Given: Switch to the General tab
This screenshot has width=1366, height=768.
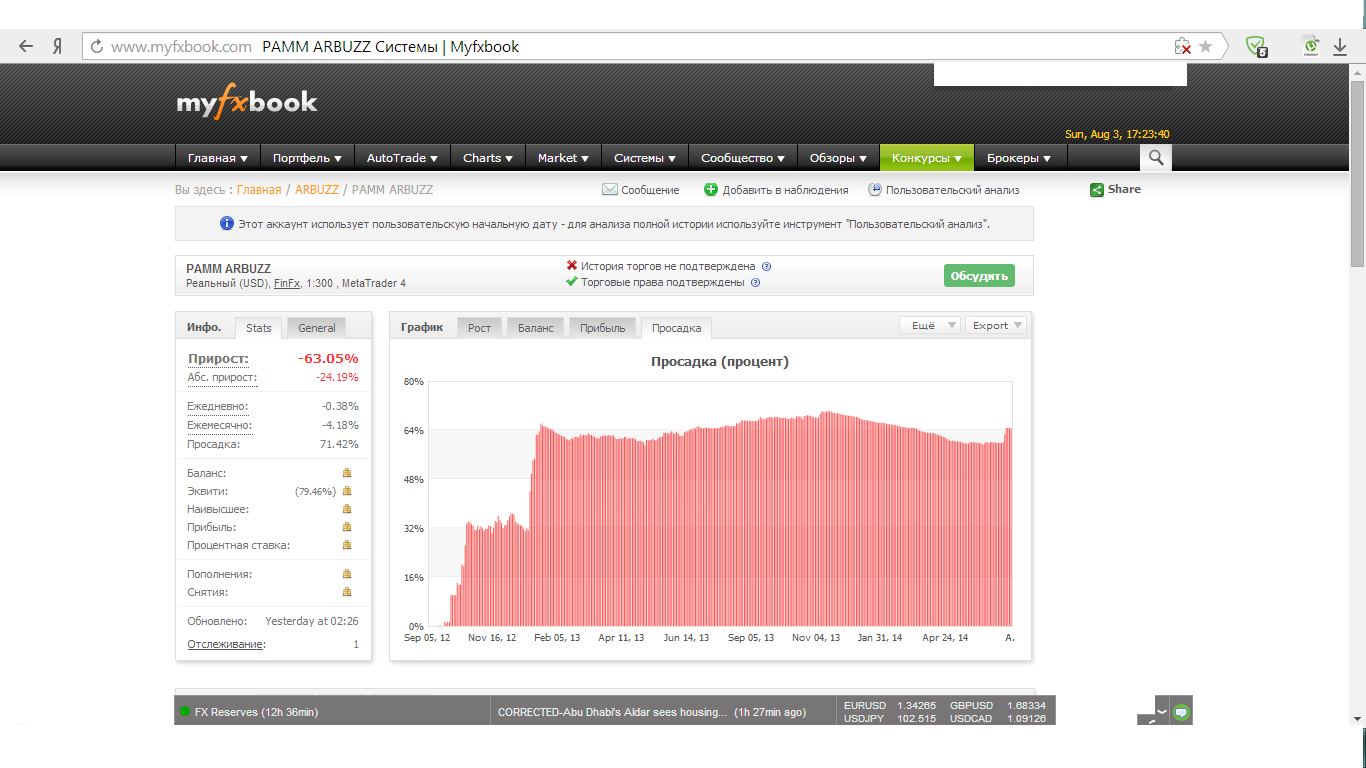Looking at the screenshot, I should tap(317, 328).
